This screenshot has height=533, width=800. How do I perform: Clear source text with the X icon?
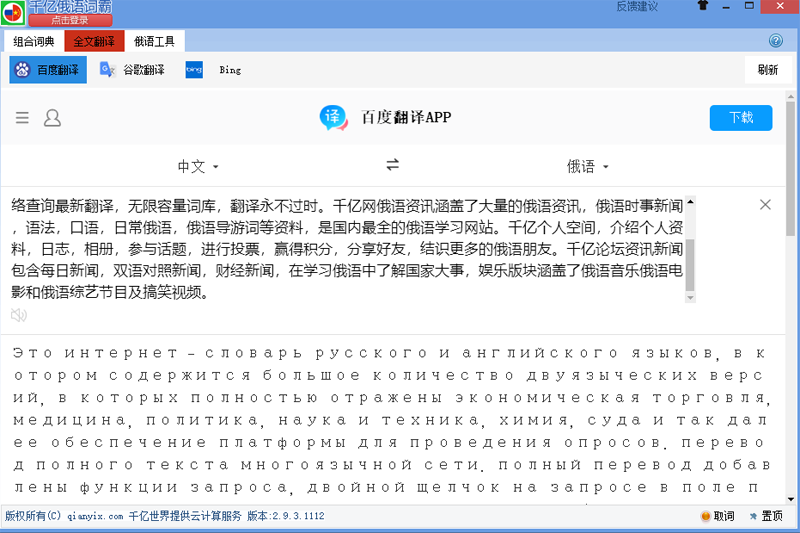pos(765,205)
